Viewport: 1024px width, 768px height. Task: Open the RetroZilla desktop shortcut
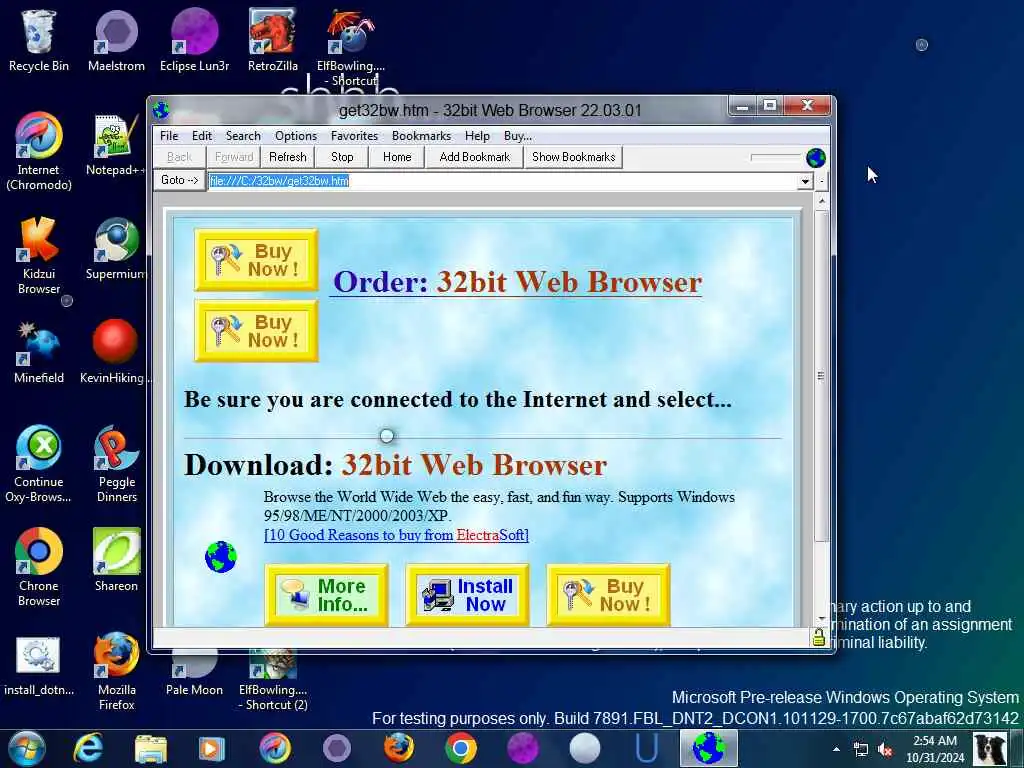coord(272,39)
